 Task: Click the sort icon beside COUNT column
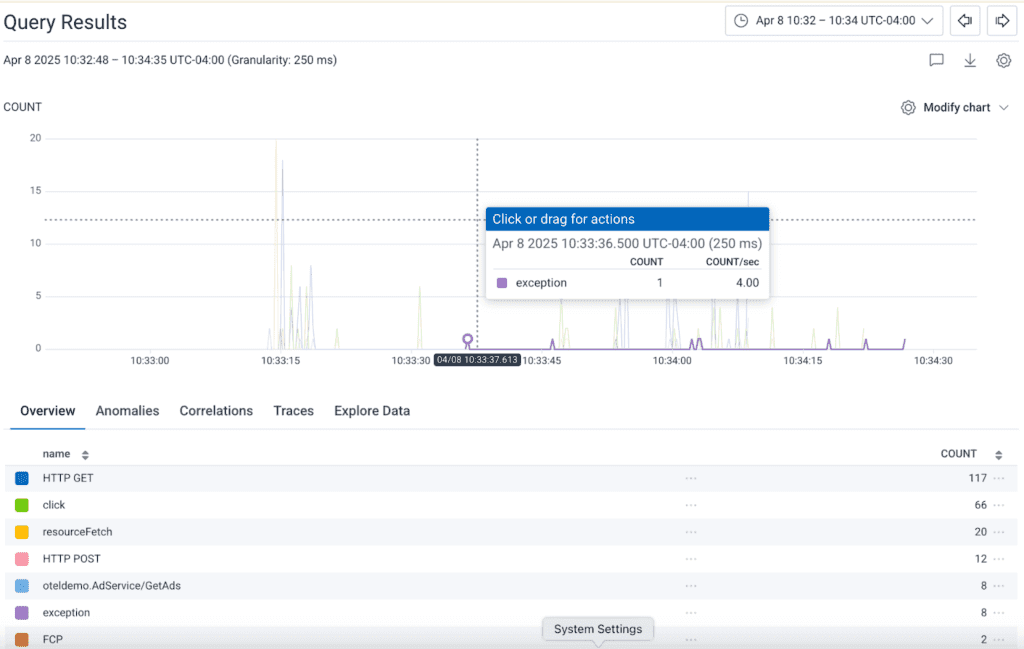(998, 454)
